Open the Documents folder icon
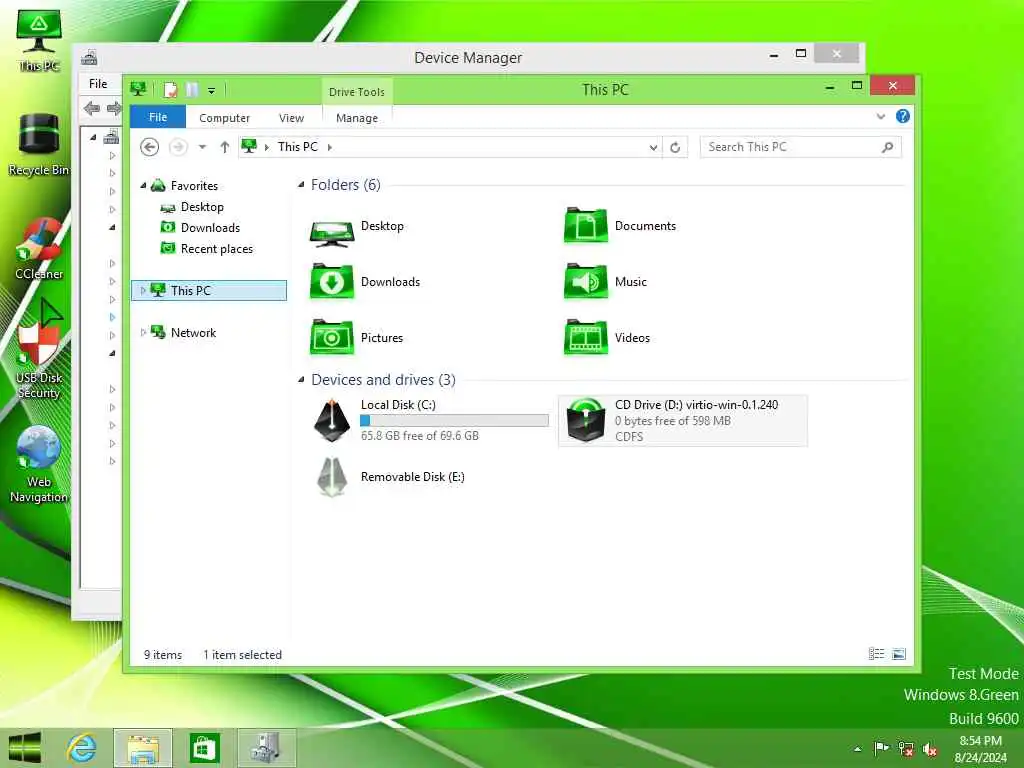This screenshot has width=1024, height=768. coord(586,225)
